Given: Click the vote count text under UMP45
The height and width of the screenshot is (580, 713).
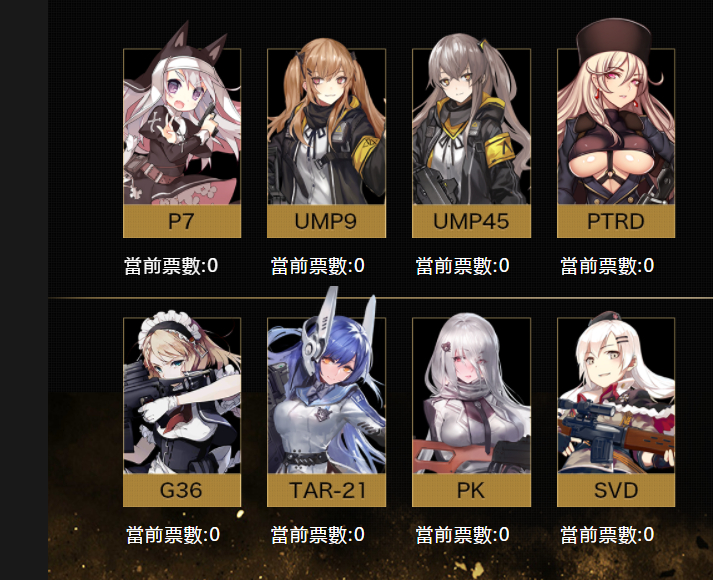Looking at the screenshot, I should [x=462, y=266].
